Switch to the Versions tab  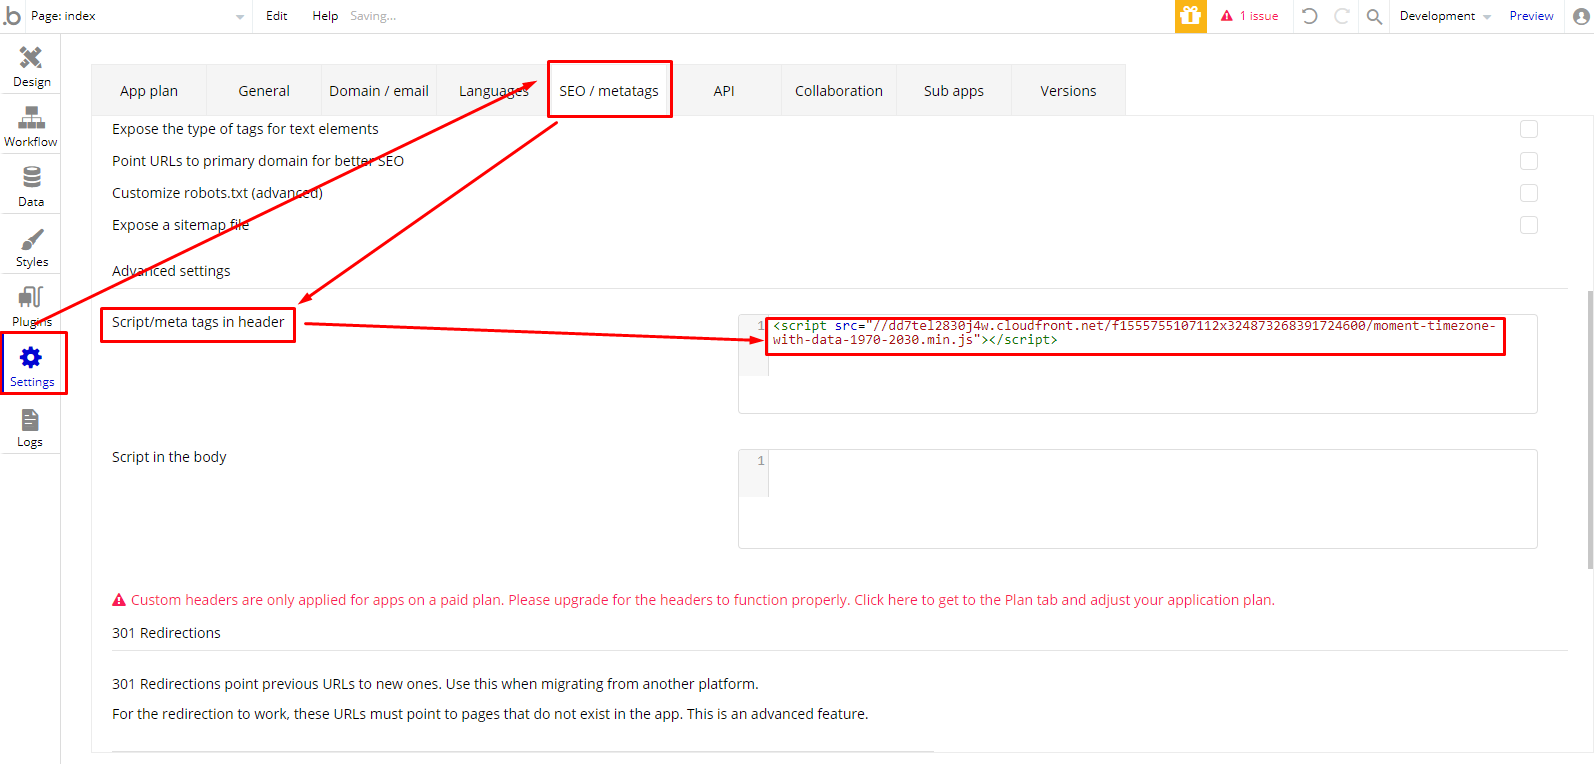(x=1068, y=91)
